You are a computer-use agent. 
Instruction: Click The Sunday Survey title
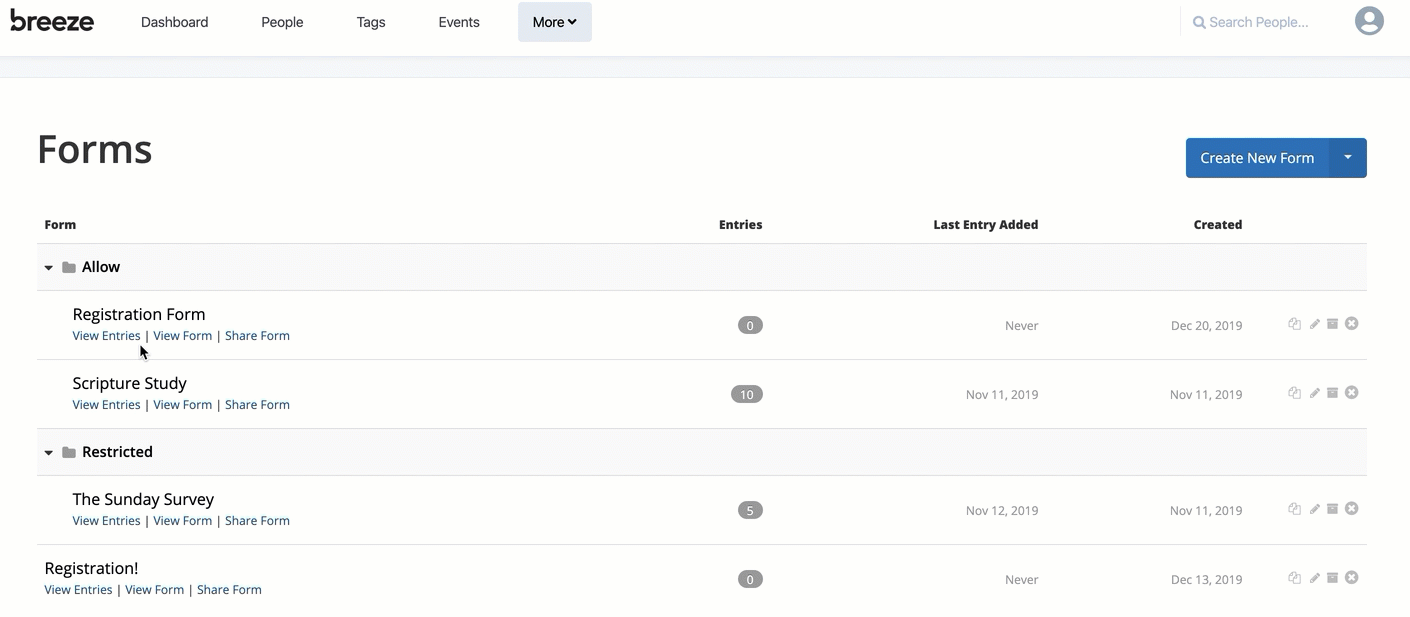(x=143, y=499)
